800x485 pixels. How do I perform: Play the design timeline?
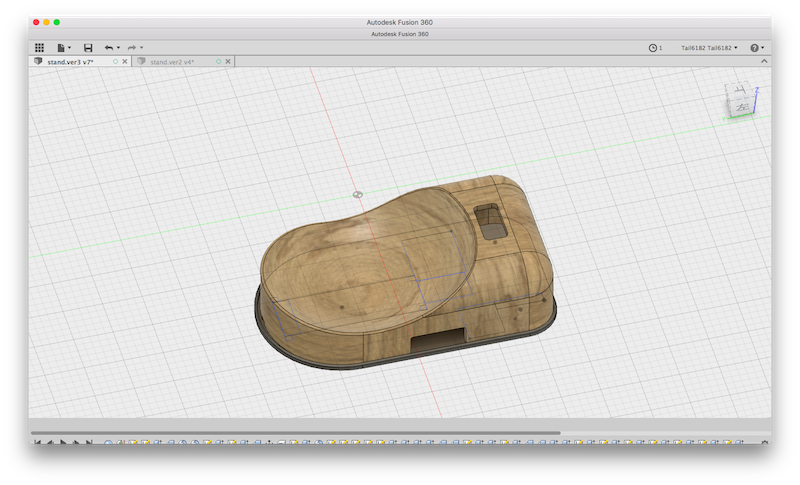63,442
